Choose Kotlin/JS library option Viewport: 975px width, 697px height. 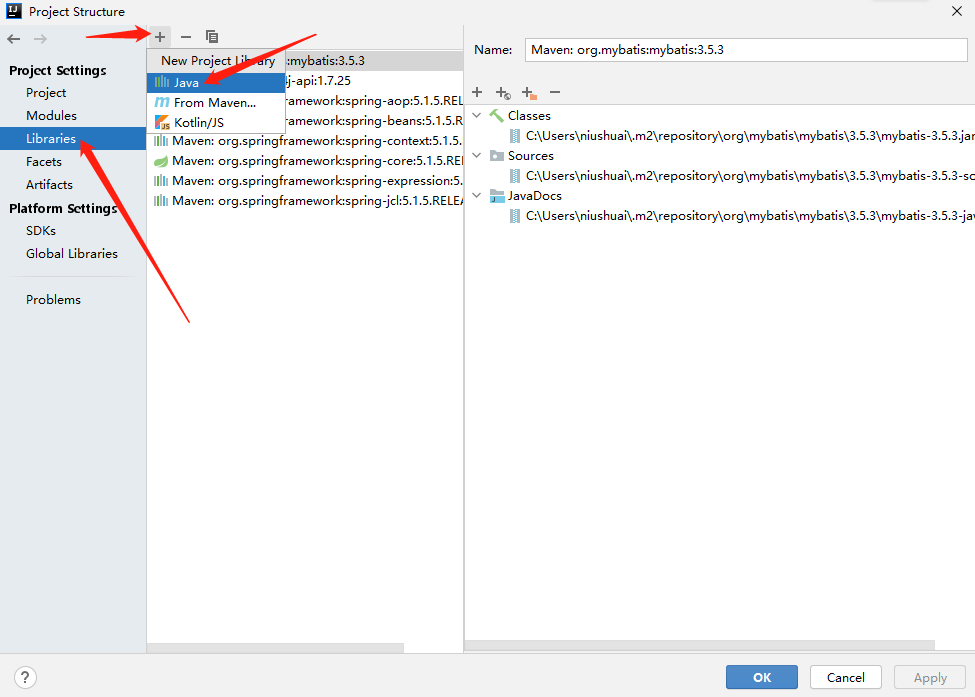coord(216,122)
